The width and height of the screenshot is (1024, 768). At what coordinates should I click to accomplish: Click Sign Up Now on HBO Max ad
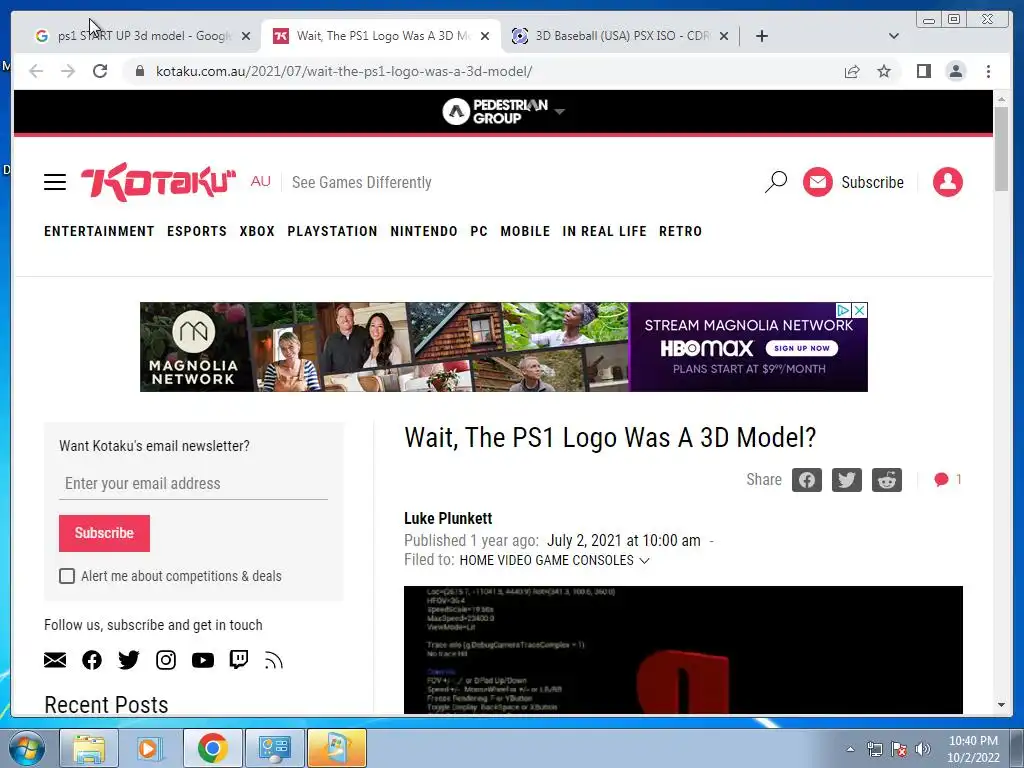click(x=801, y=348)
